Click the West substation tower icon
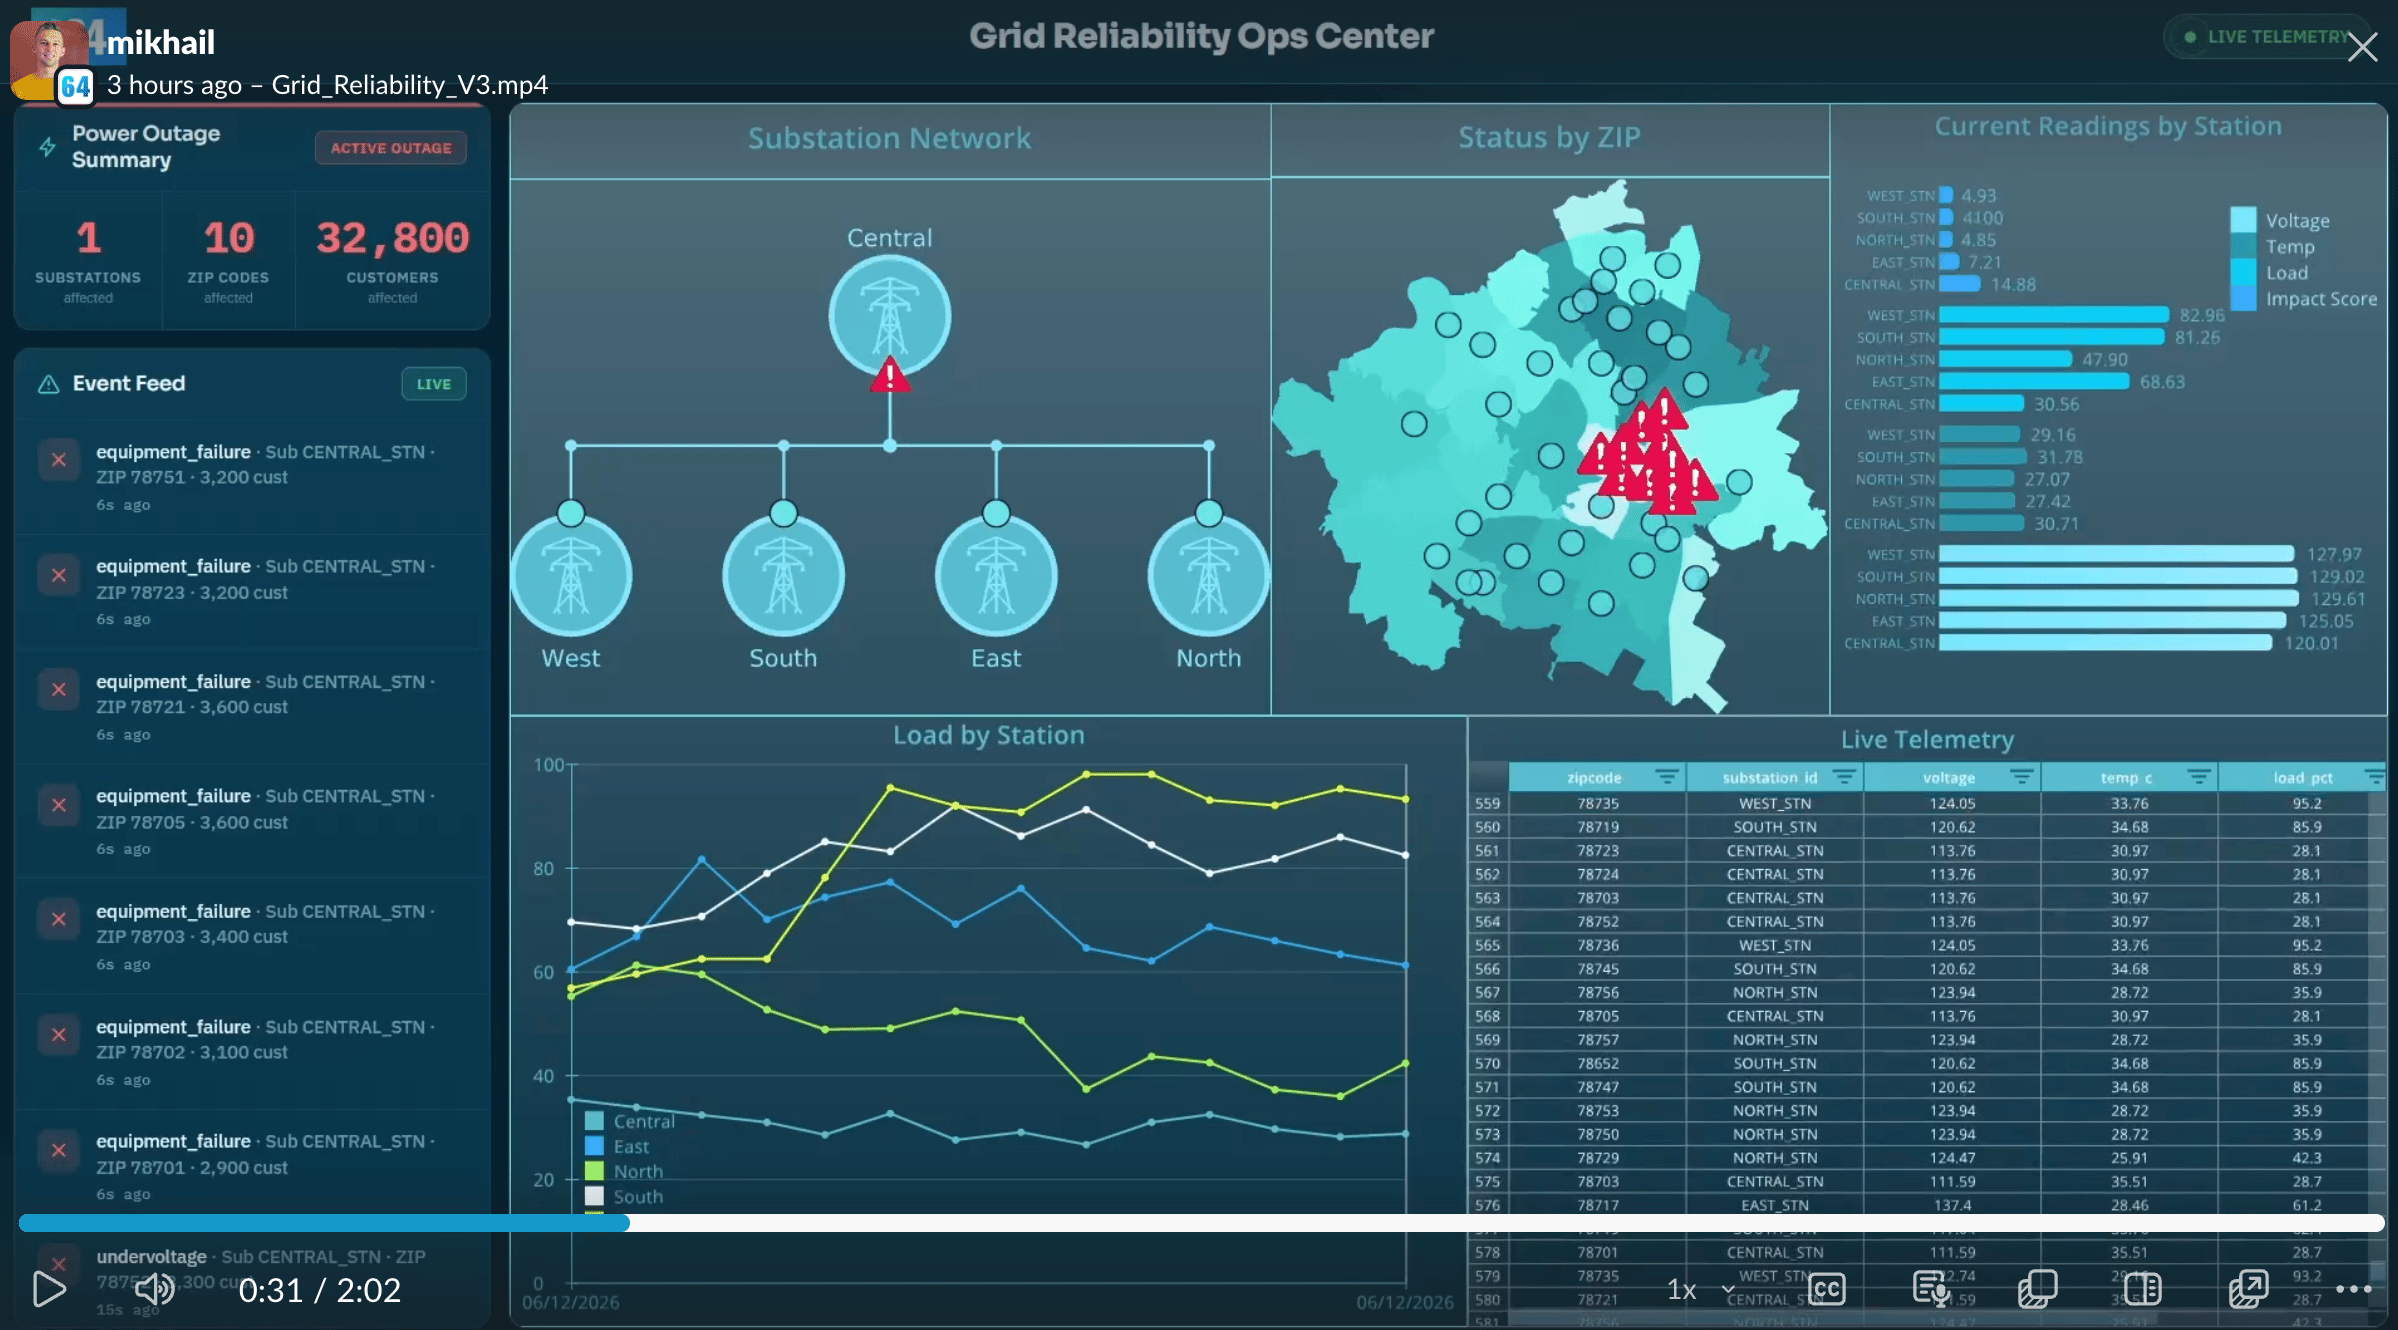Viewport: 2398px width, 1330px height. pyautogui.click(x=571, y=576)
